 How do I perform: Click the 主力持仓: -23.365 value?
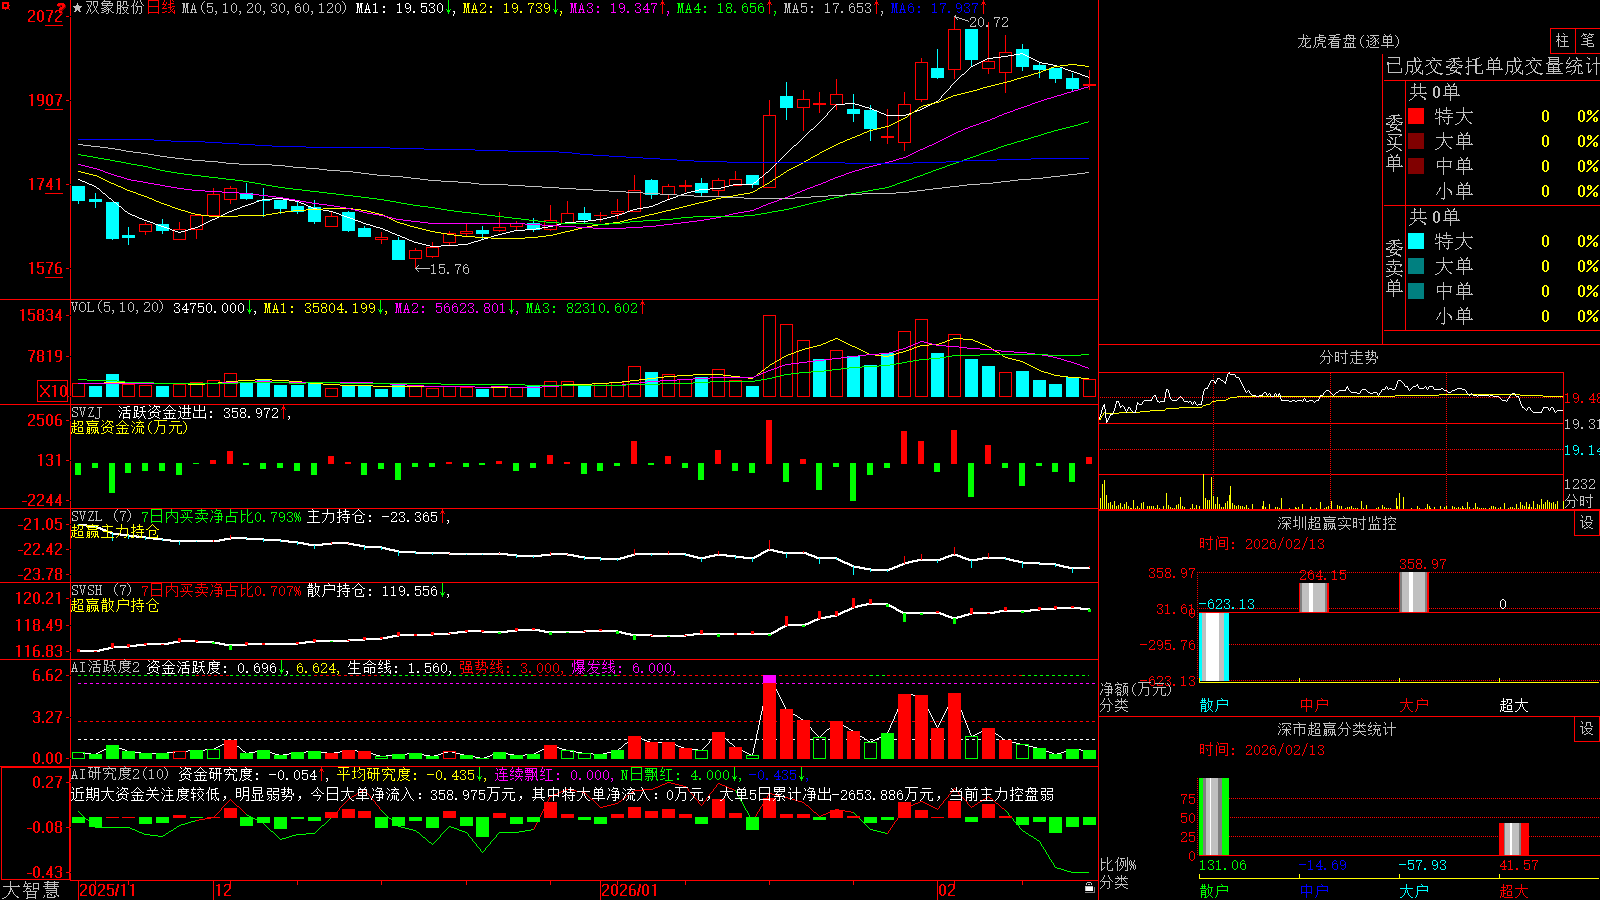click(x=372, y=517)
